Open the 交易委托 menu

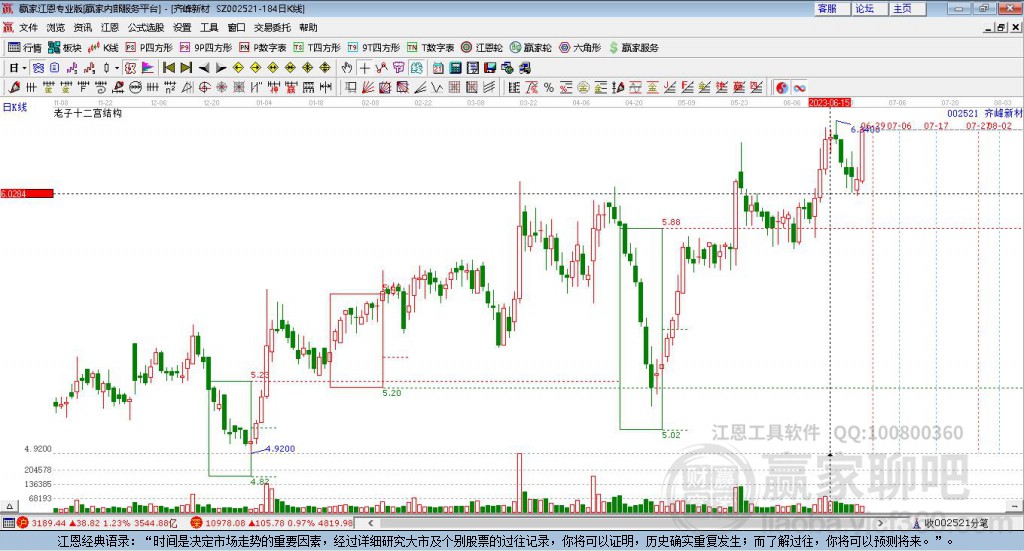tap(272, 27)
